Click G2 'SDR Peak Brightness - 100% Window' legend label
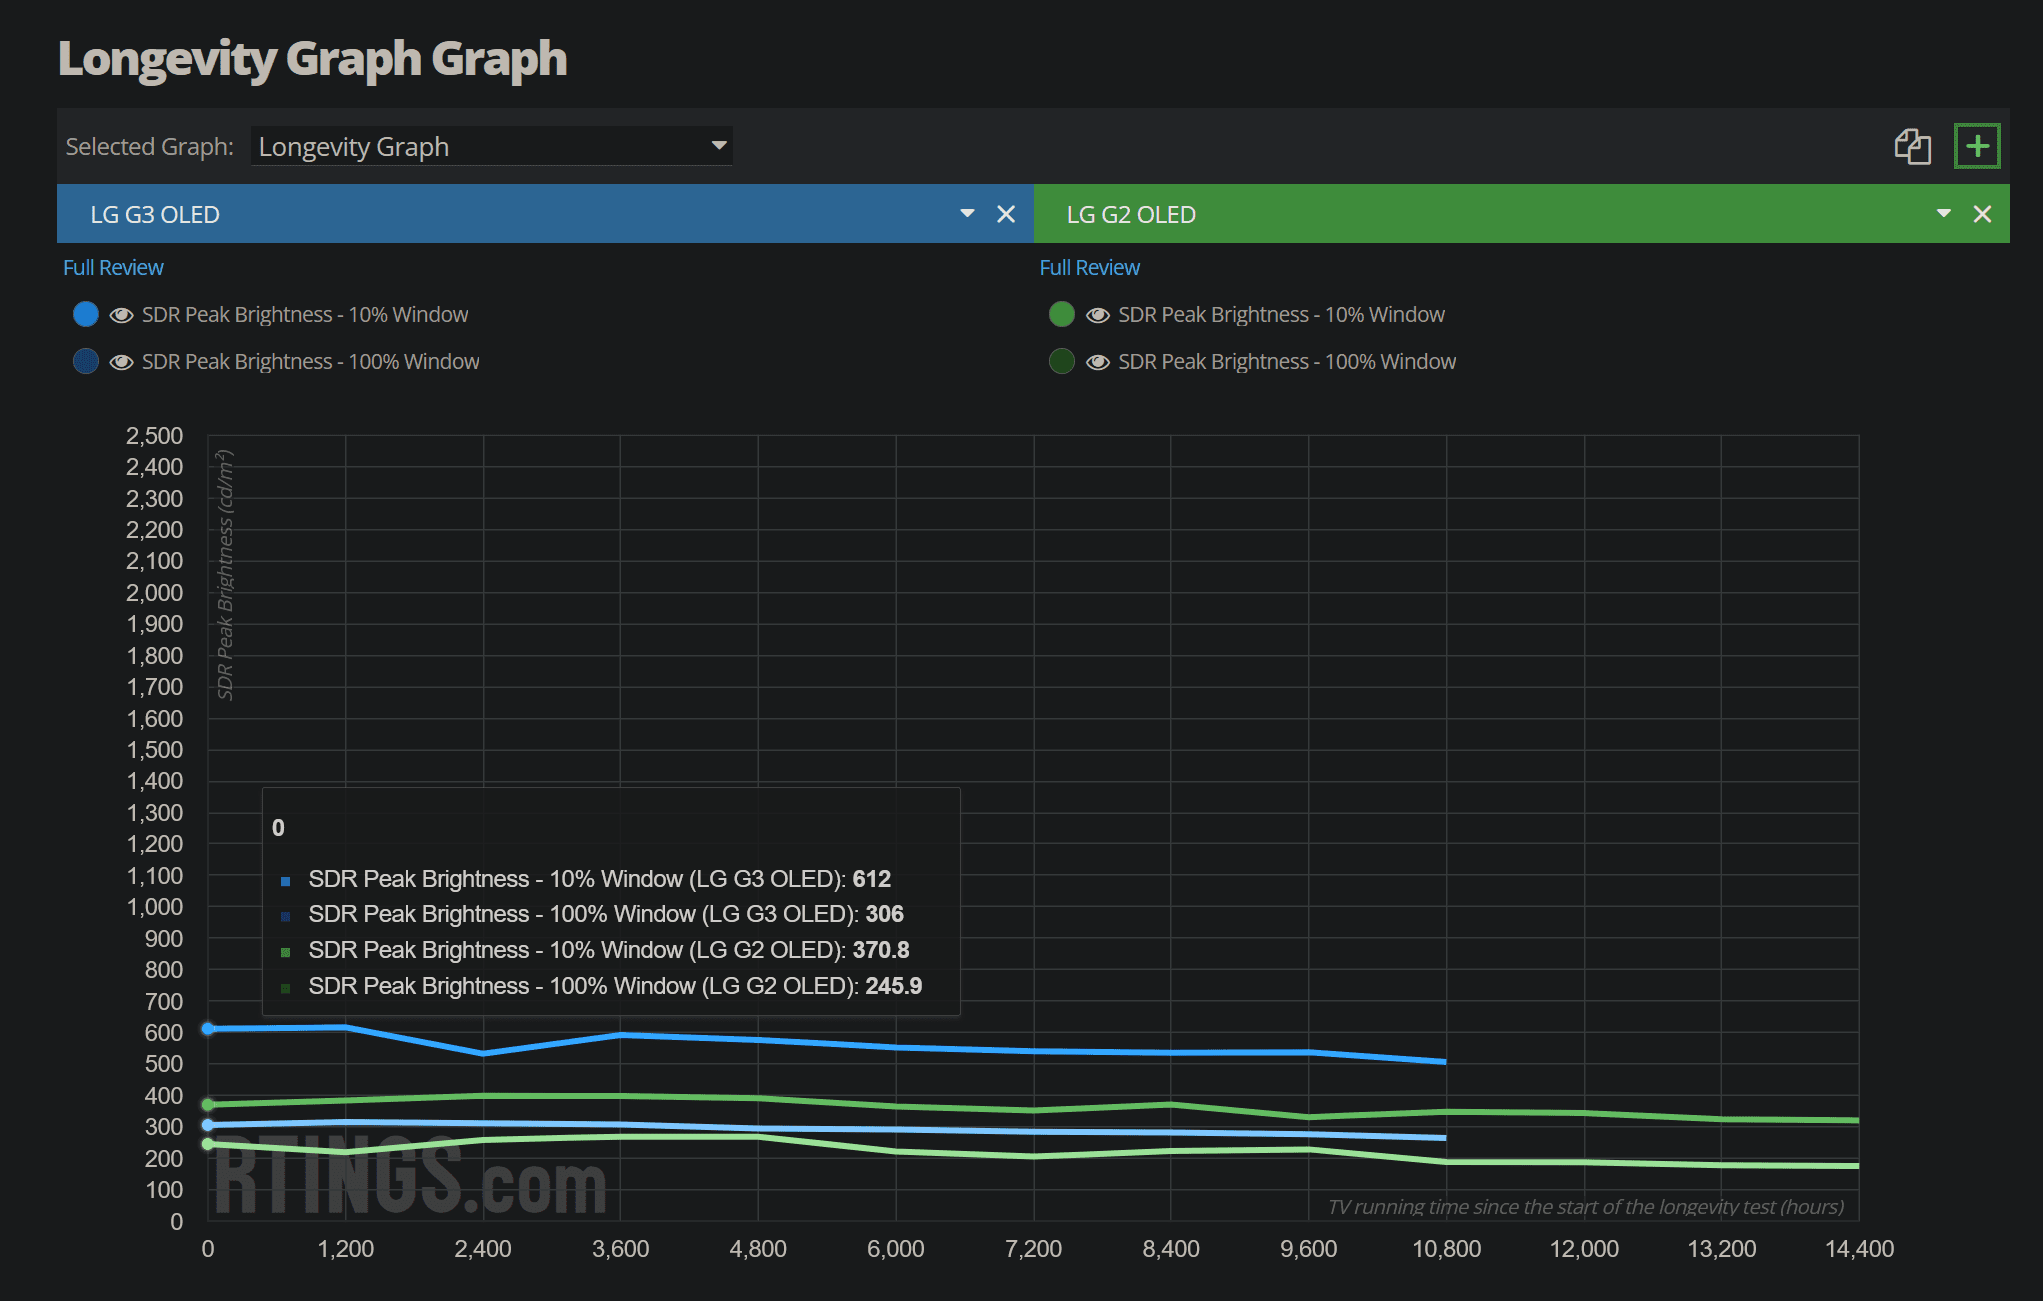2043x1301 pixels. tap(1287, 362)
